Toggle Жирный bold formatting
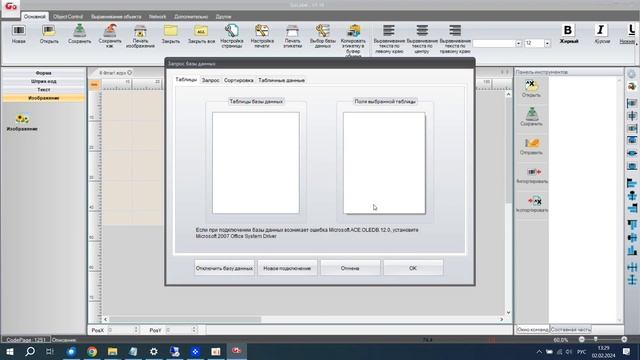 (x=568, y=31)
